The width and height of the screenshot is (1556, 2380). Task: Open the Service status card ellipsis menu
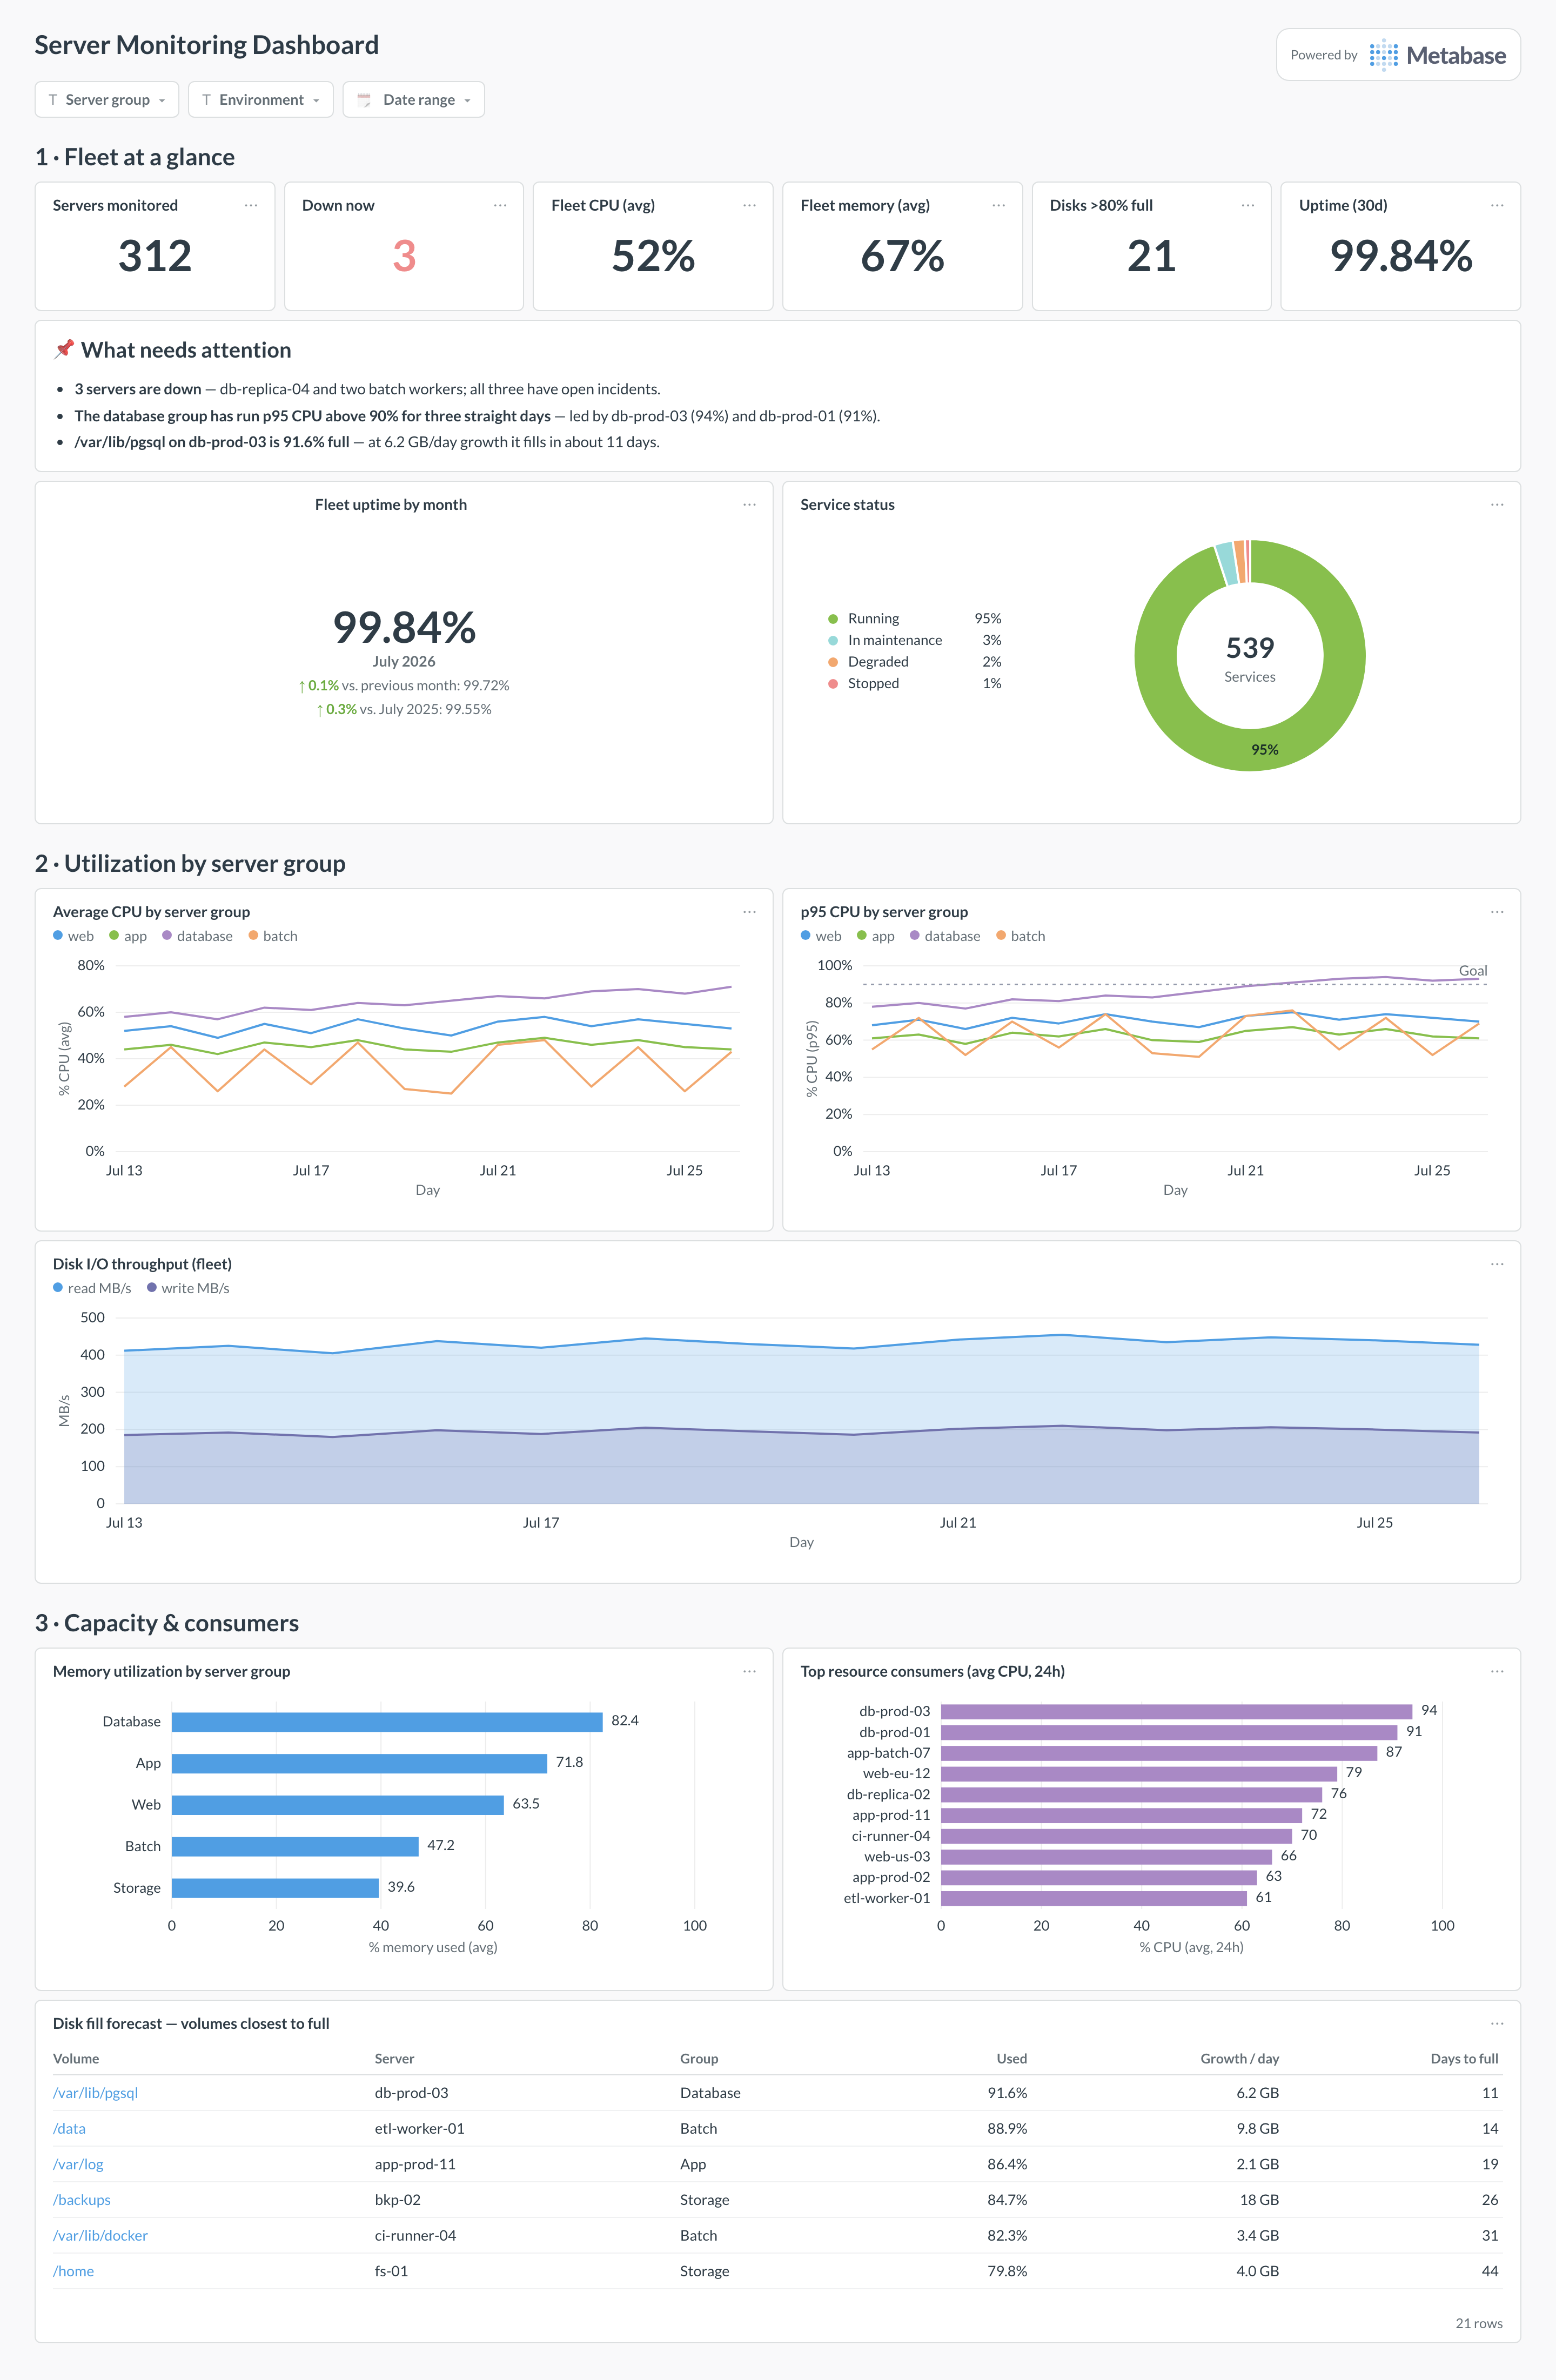1497,505
